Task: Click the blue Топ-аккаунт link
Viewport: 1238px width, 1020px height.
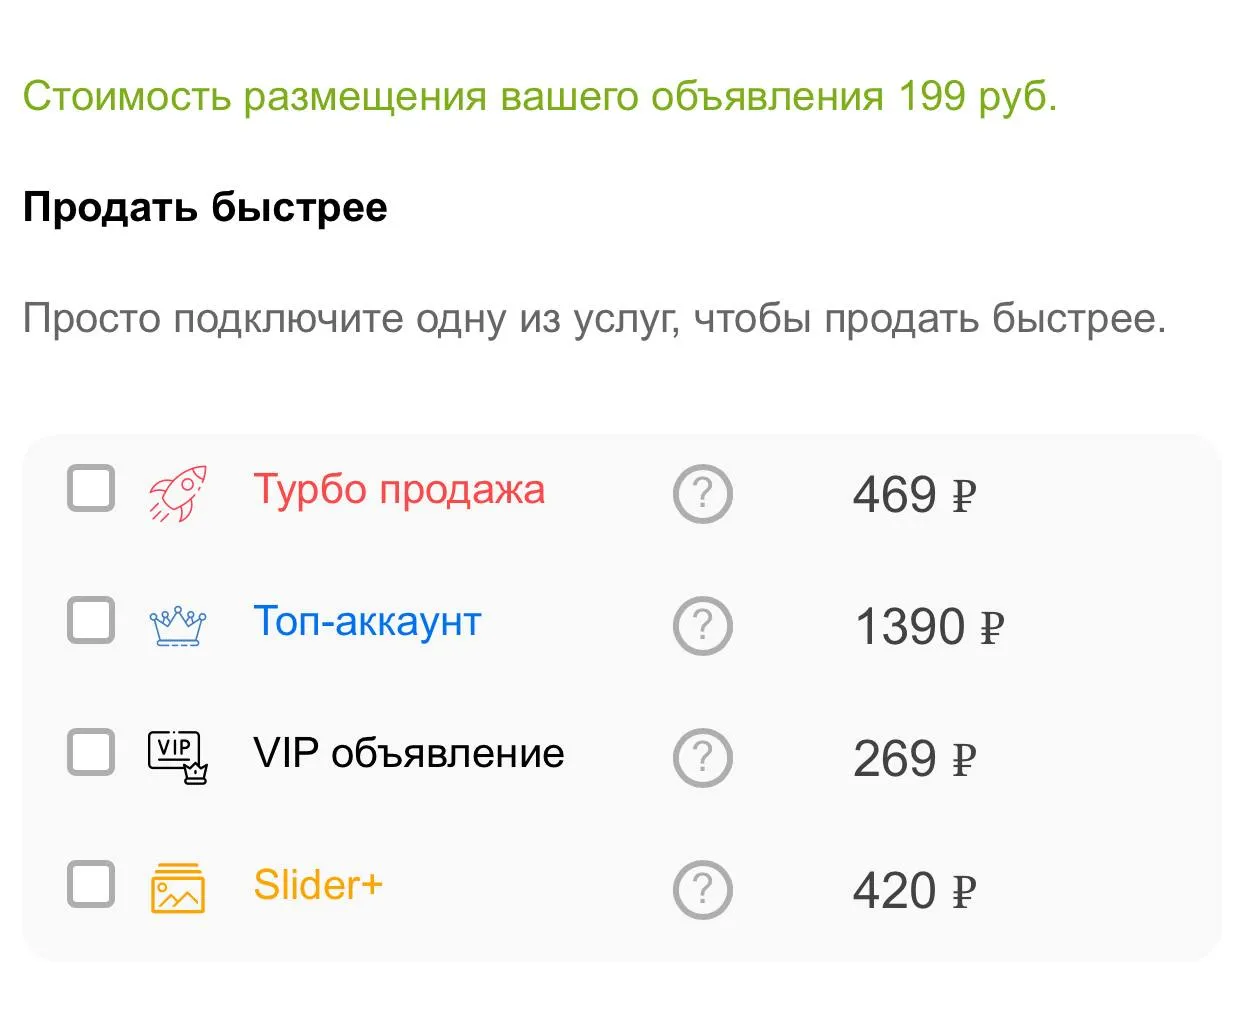Action: point(367,621)
